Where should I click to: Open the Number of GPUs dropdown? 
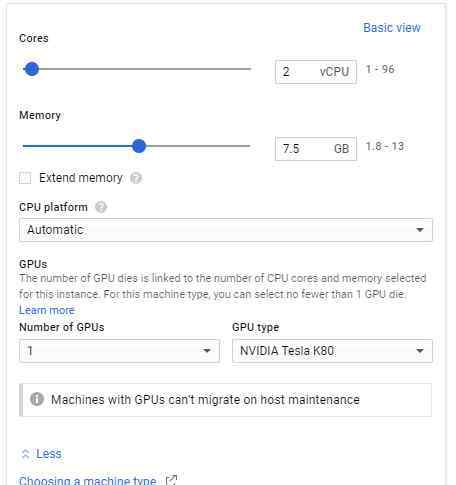click(x=119, y=351)
